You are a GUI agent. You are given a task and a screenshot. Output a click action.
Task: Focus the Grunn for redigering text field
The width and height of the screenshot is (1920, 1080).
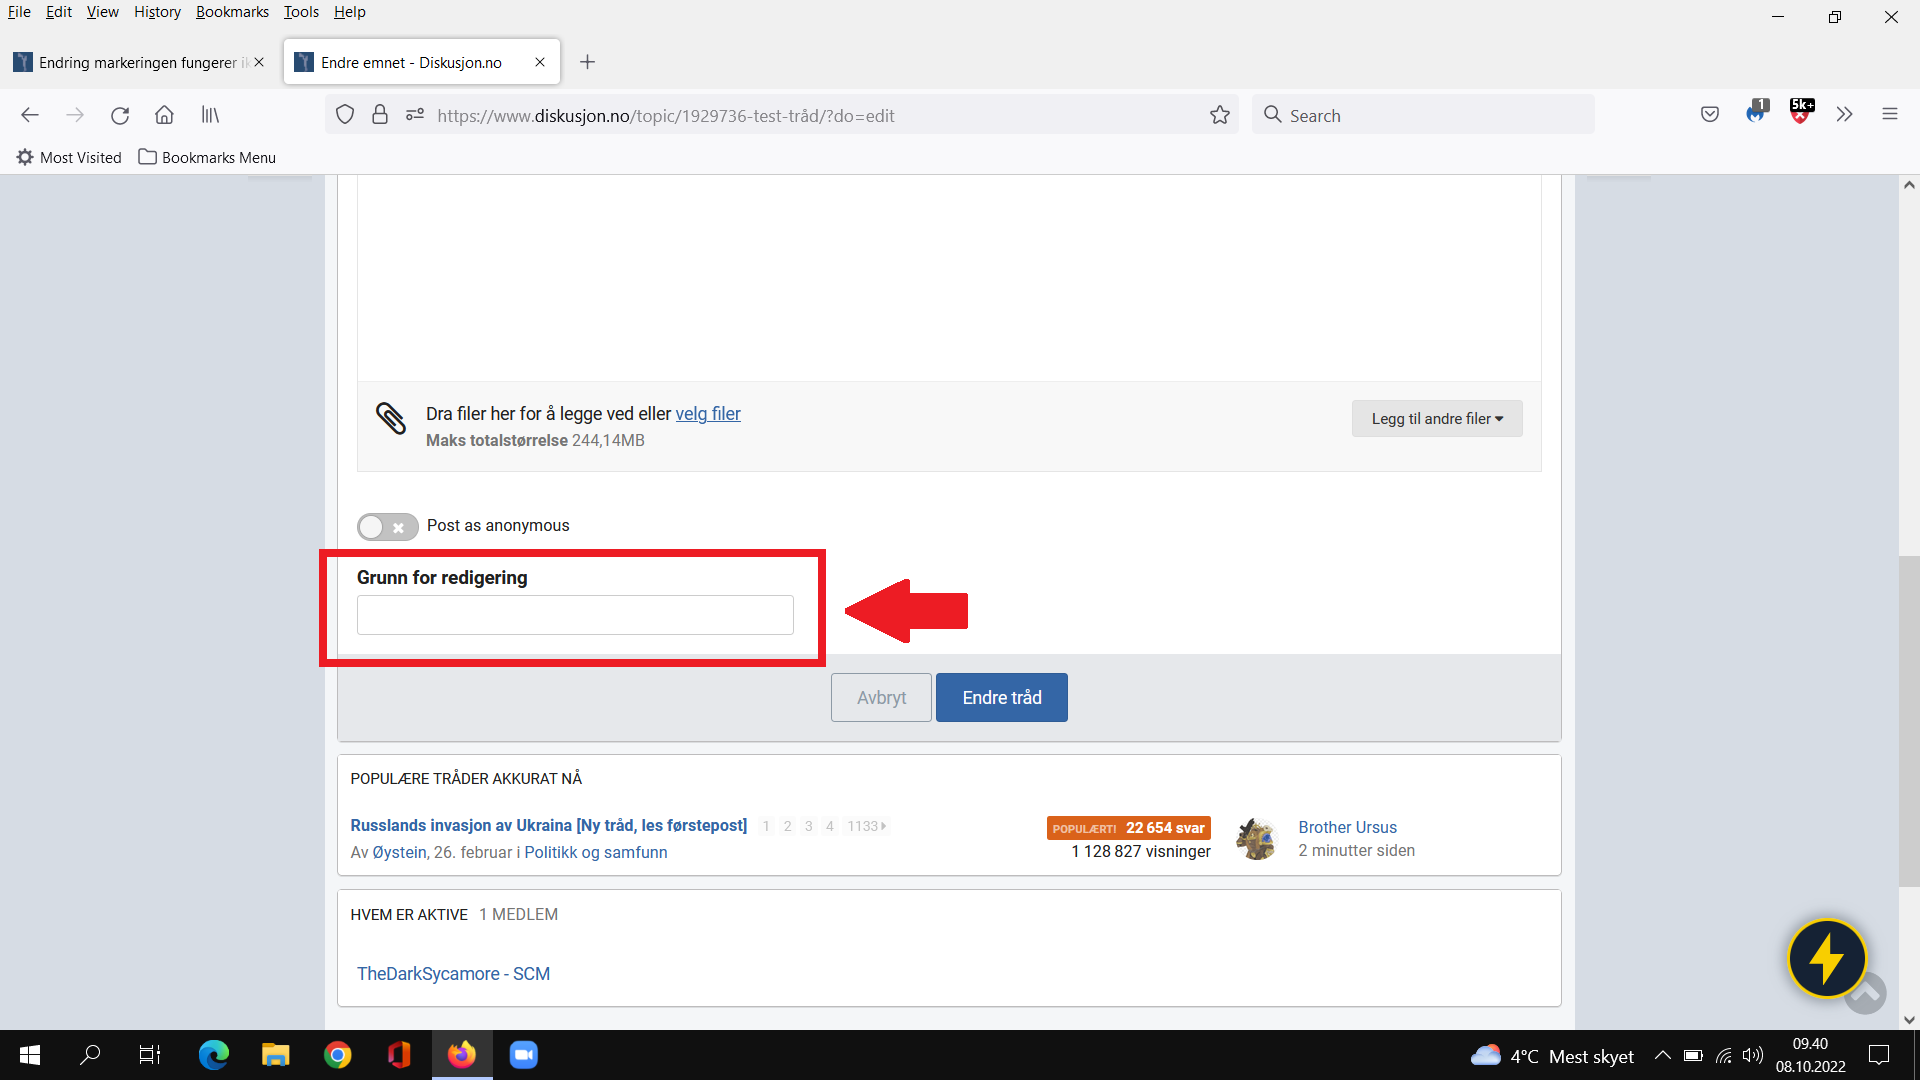575,615
